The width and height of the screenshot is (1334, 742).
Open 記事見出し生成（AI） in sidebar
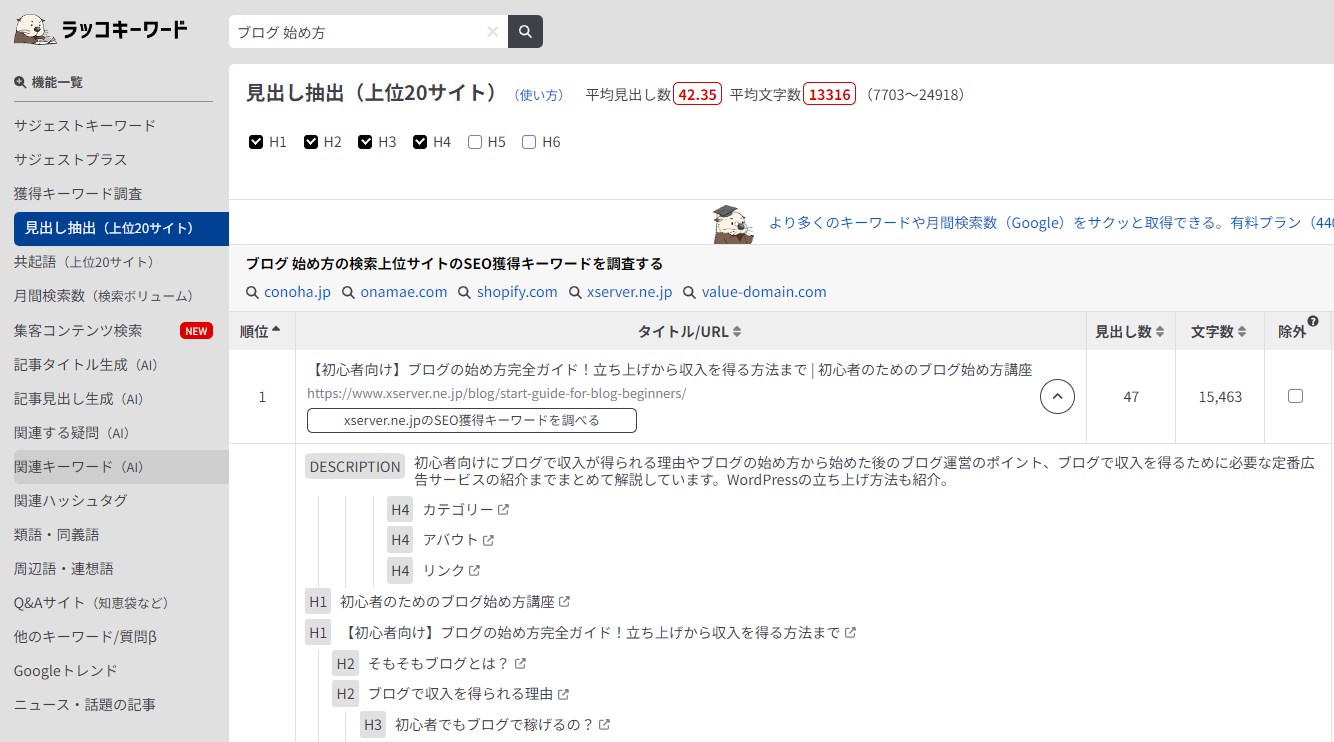pos(79,398)
